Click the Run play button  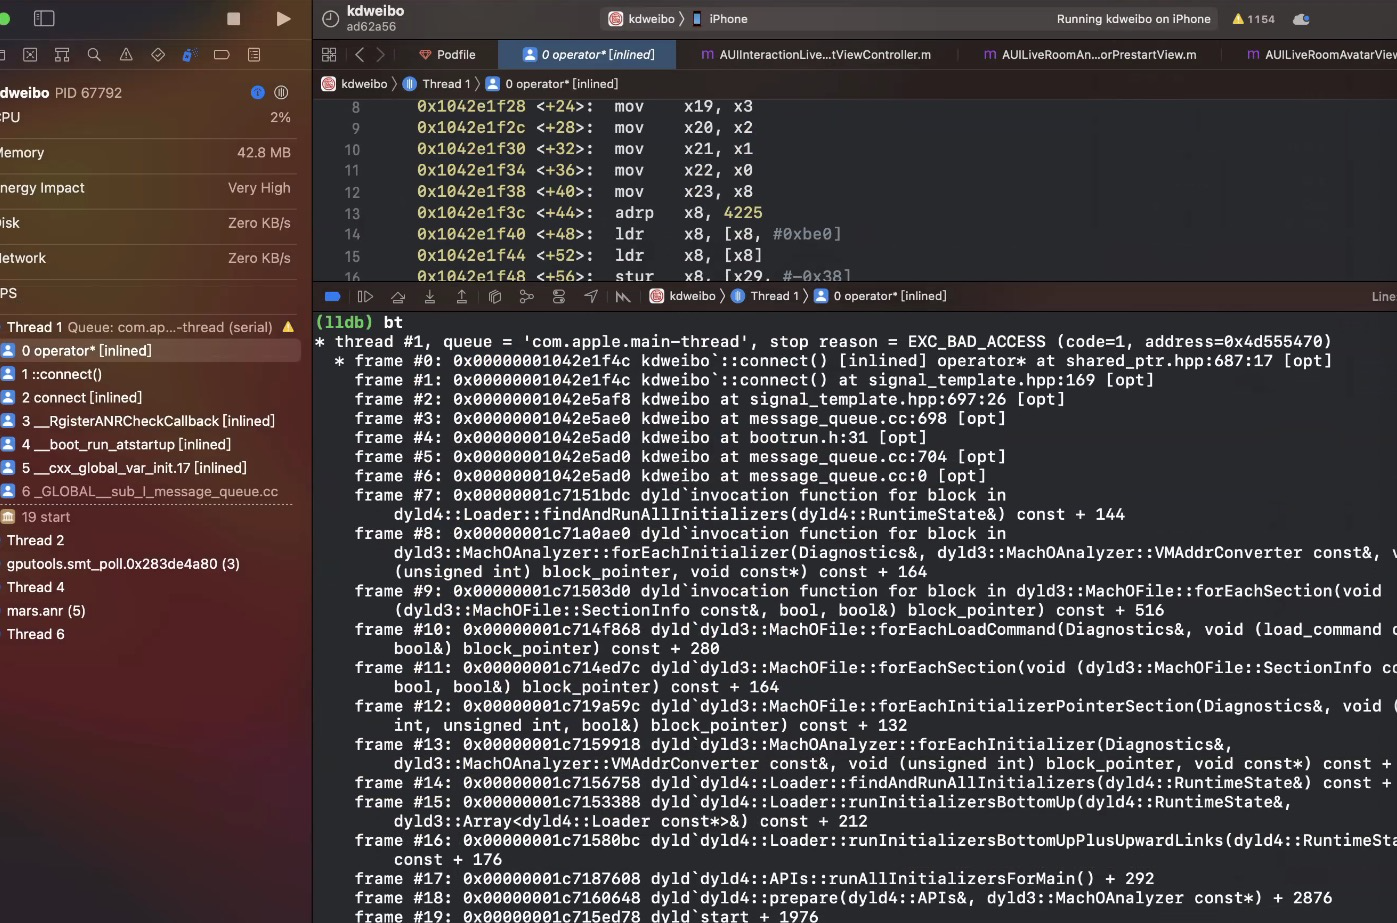pyautogui.click(x=283, y=18)
